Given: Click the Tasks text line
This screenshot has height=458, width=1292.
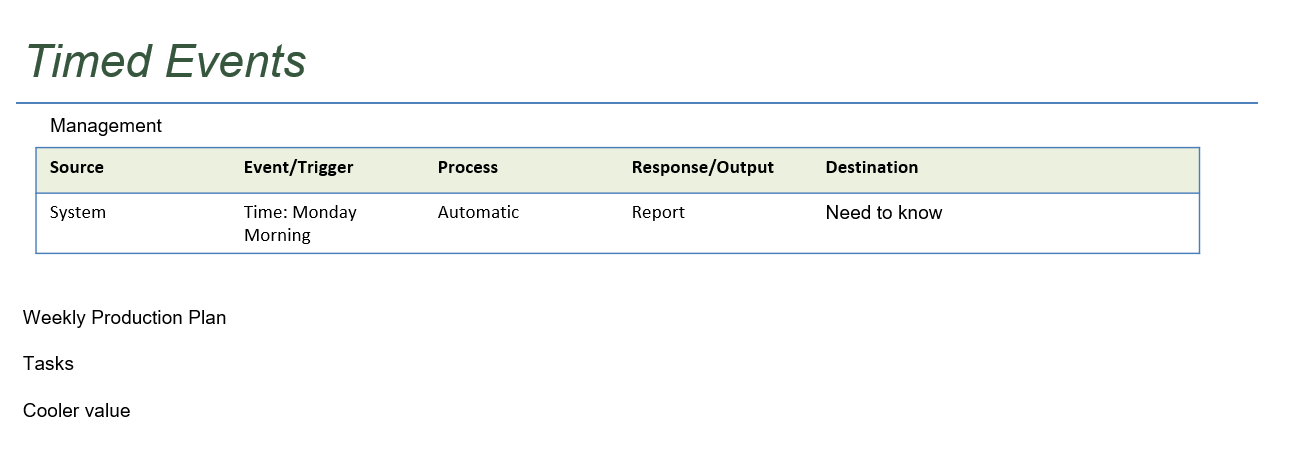Looking at the screenshot, I should click(48, 364).
